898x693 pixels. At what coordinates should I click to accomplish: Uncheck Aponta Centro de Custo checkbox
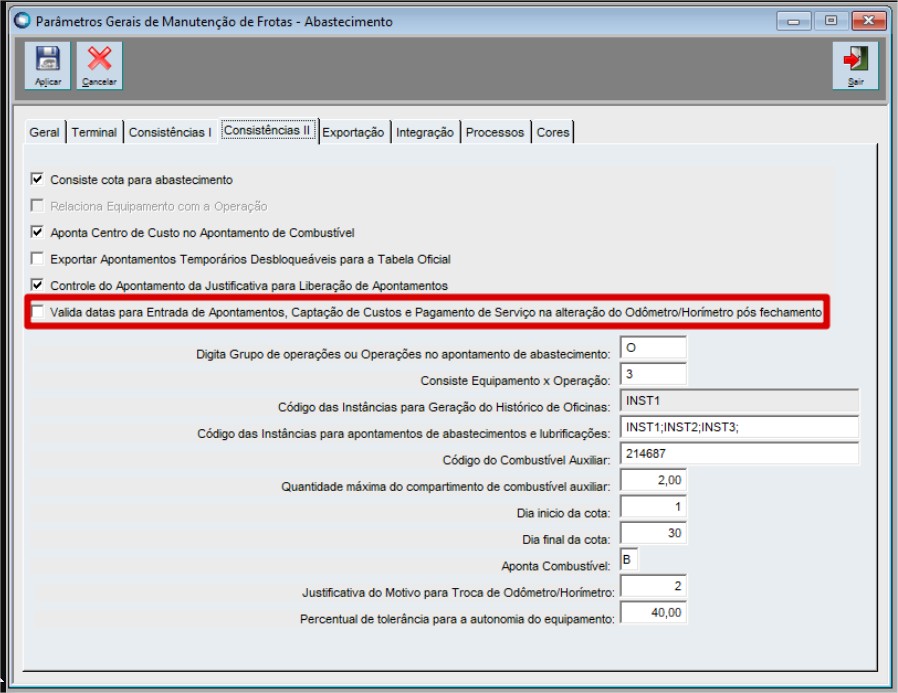(x=37, y=232)
